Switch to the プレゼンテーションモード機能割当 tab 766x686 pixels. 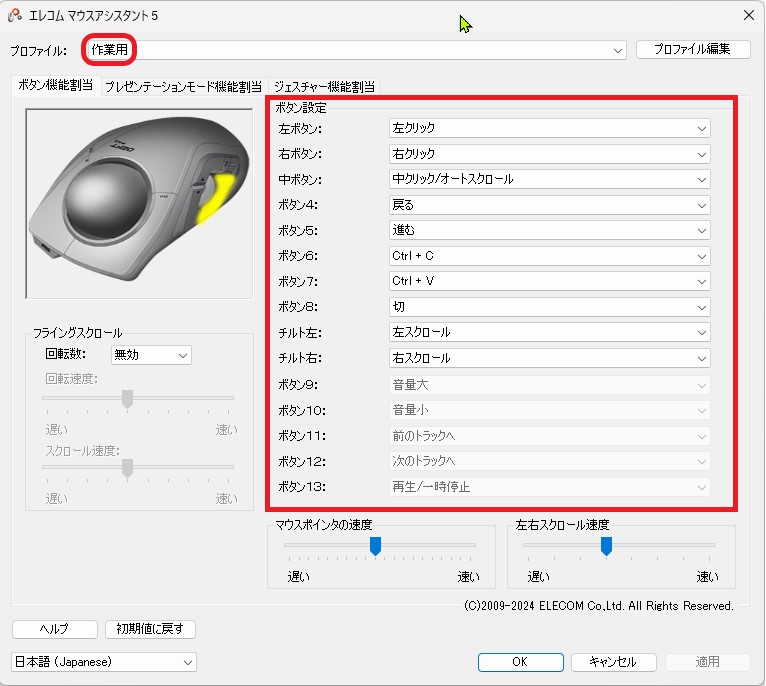pos(184,87)
